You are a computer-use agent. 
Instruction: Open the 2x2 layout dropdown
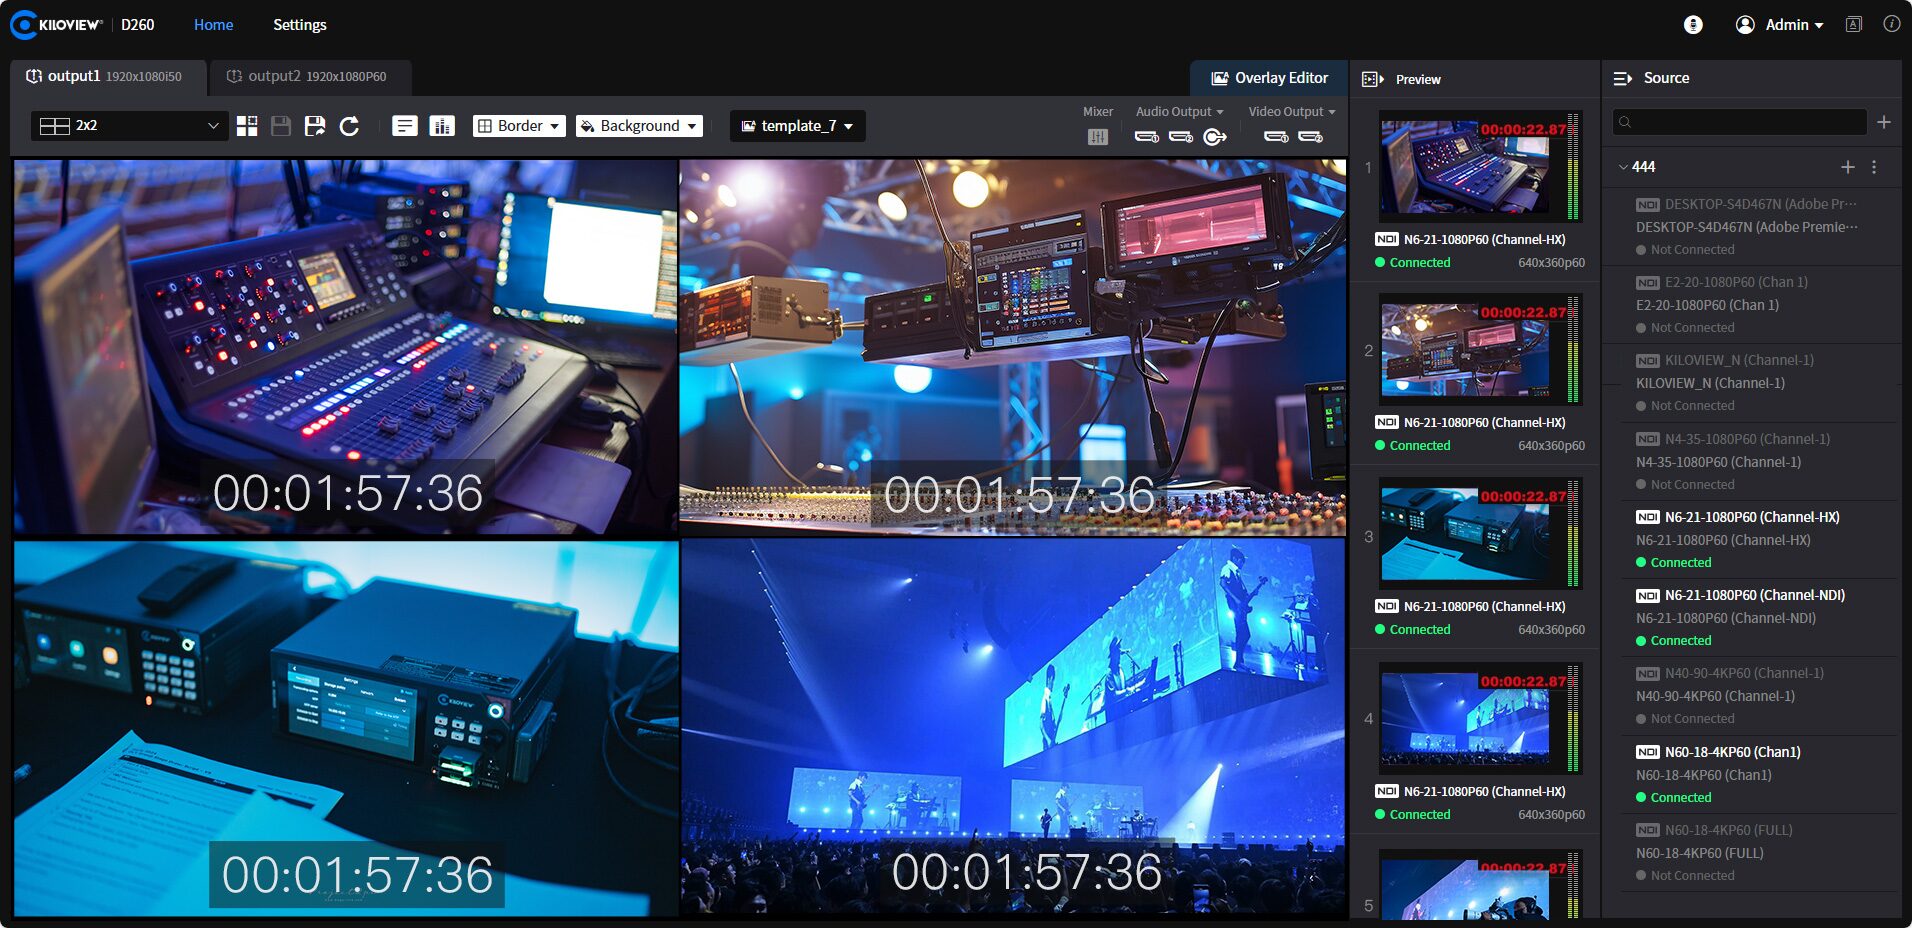[x=128, y=126]
